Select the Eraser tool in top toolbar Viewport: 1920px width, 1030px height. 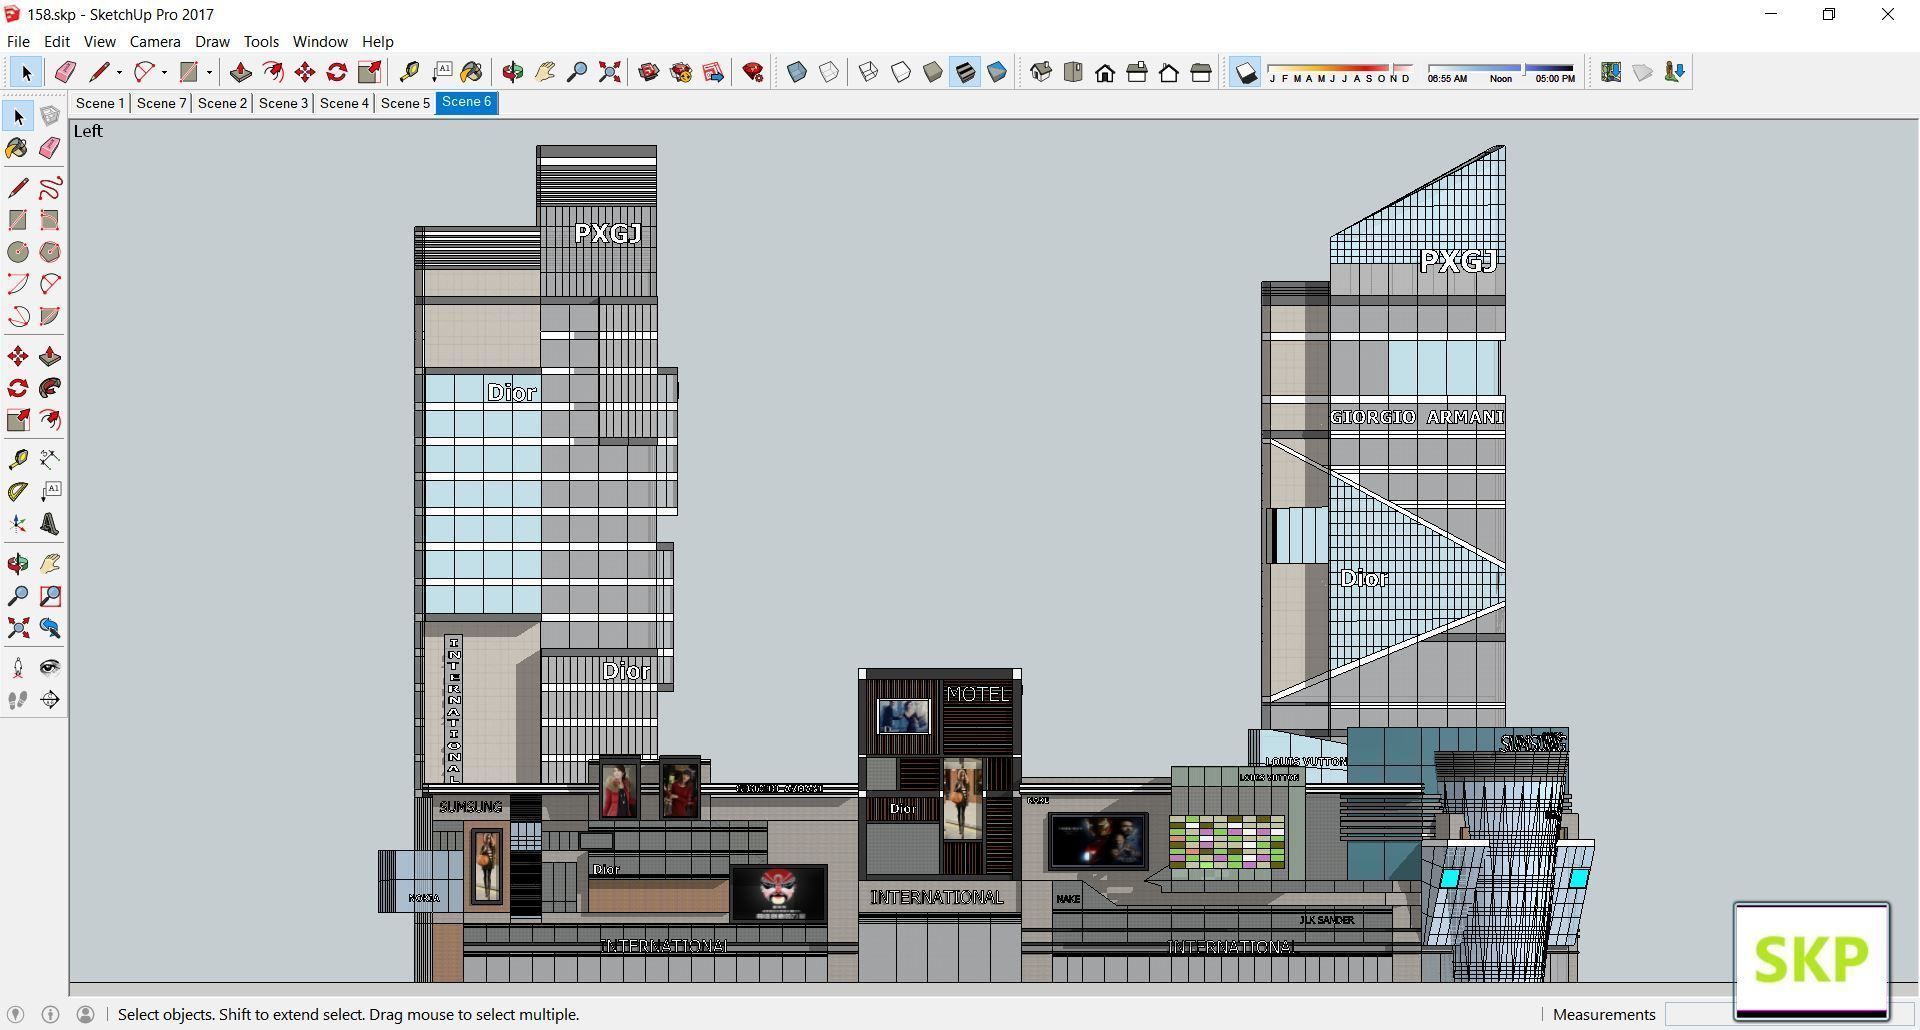[65, 72]
